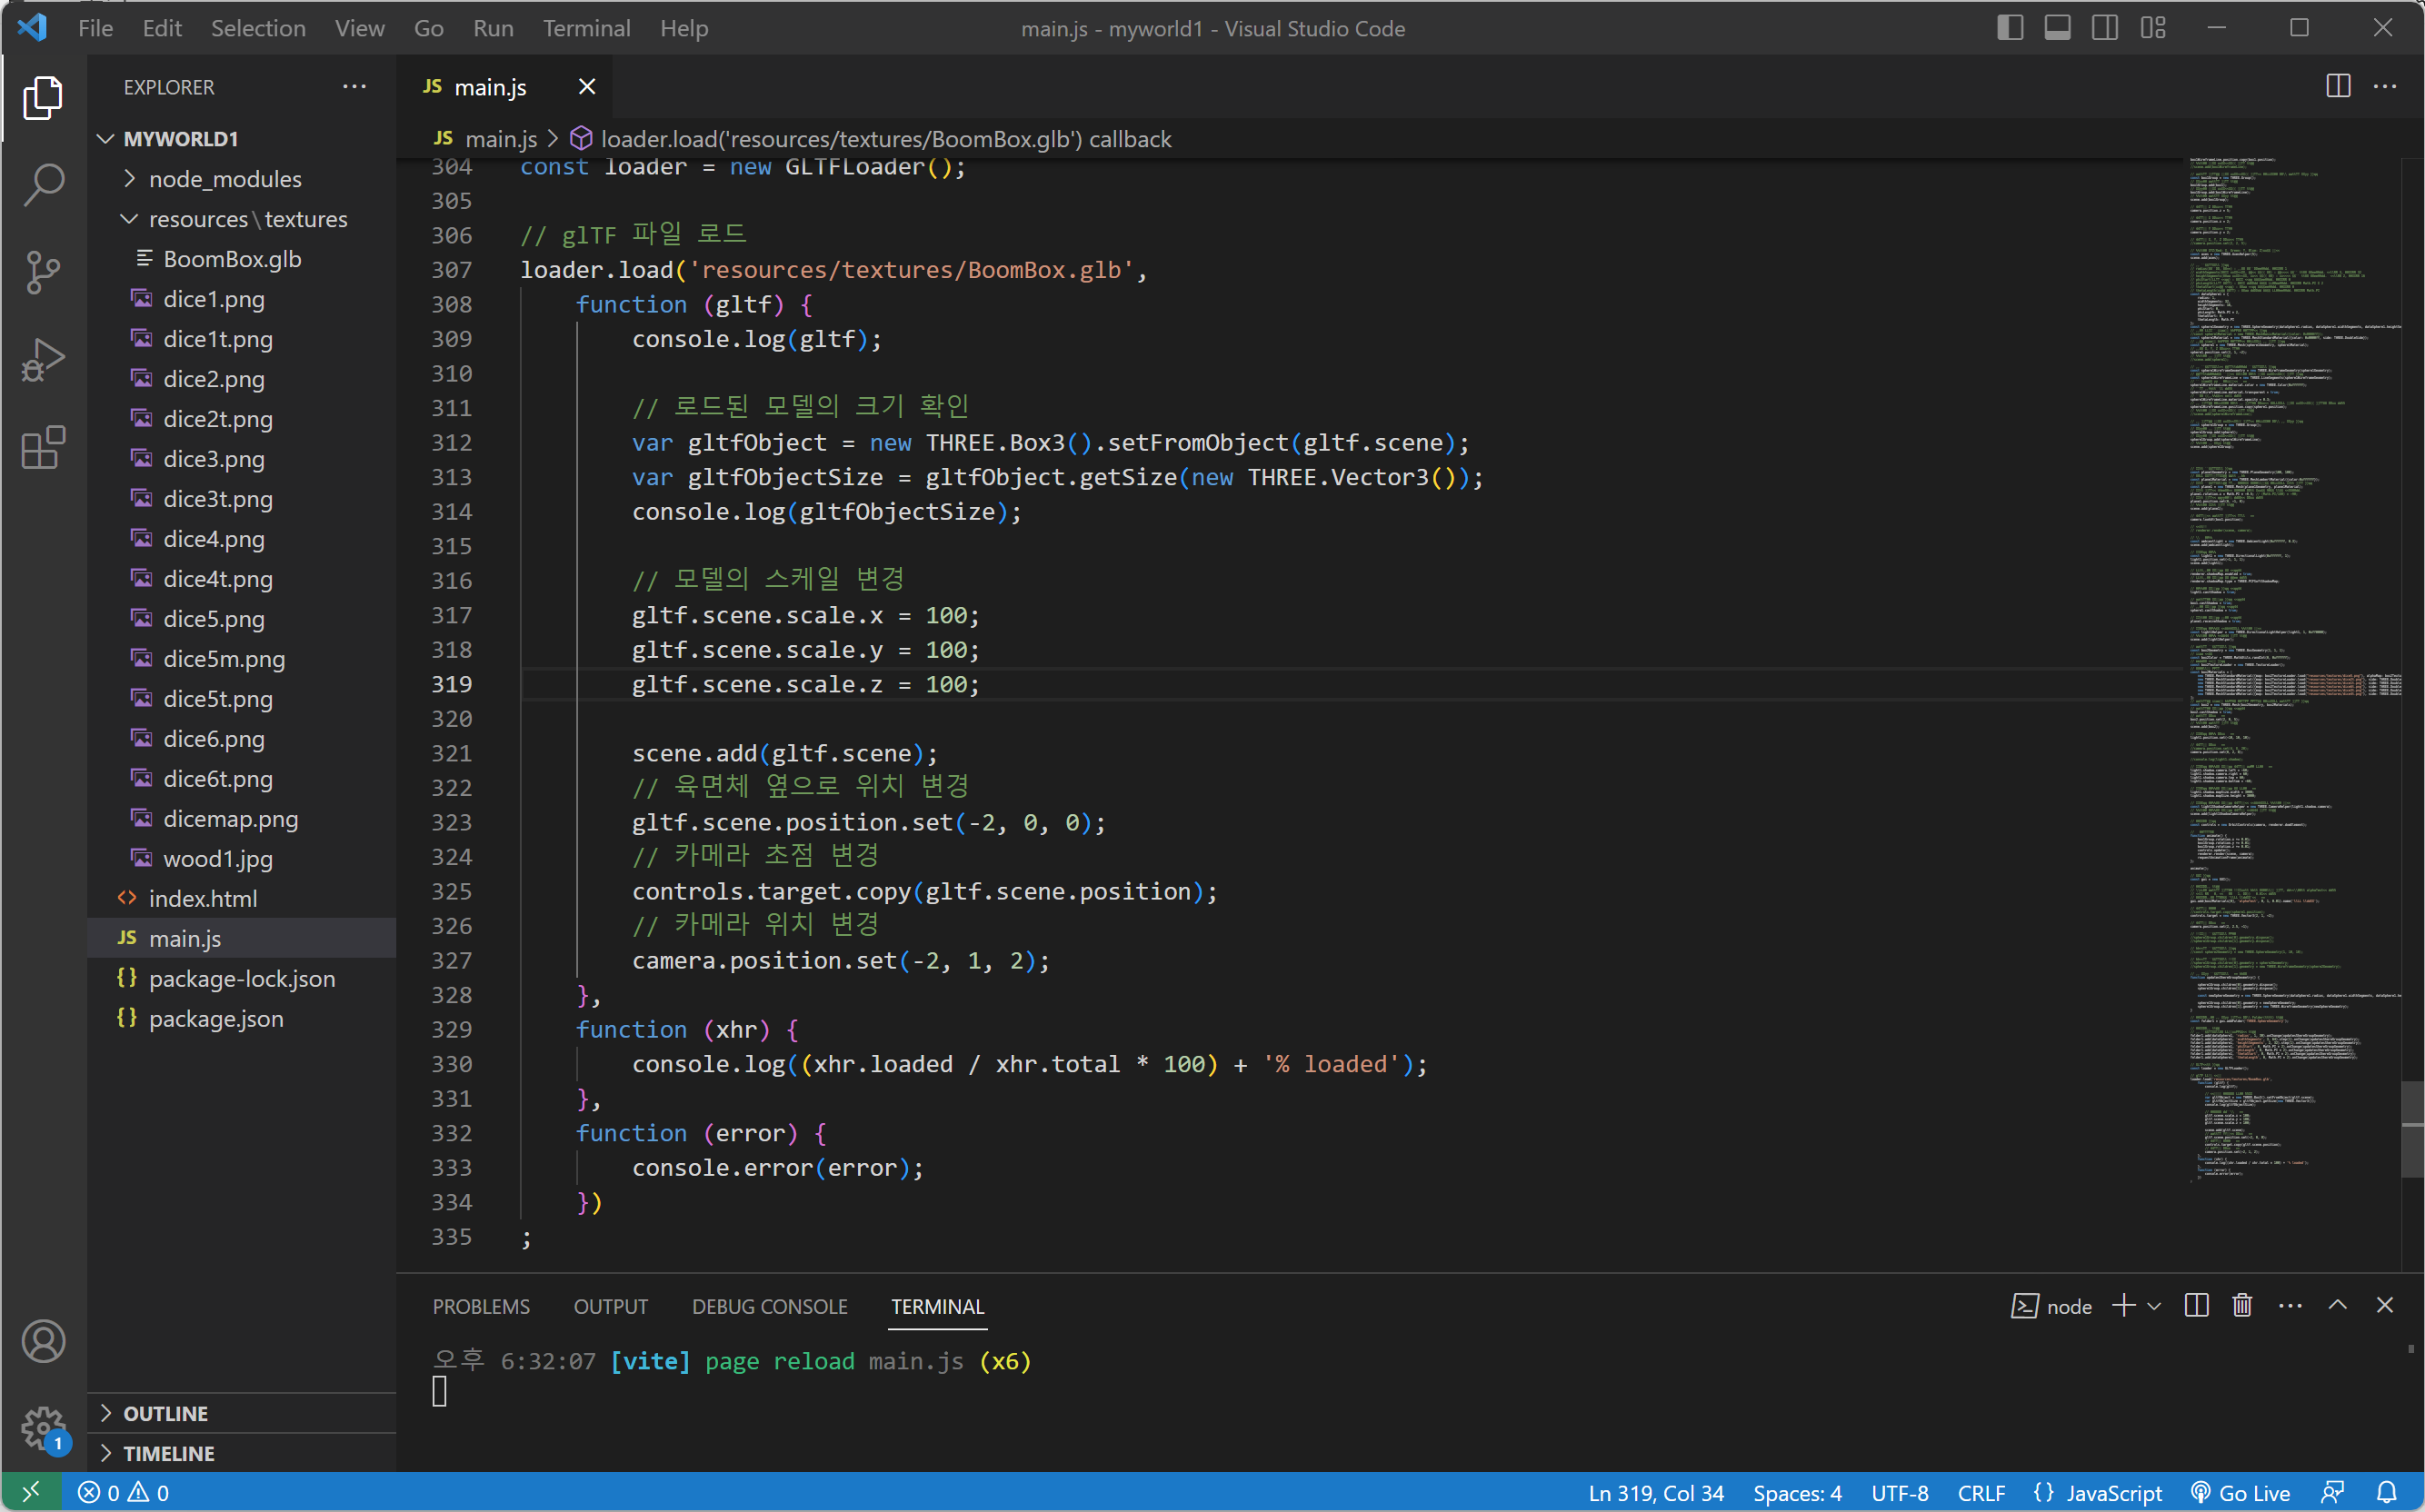Toggle the bottom panel layout button

click(x=2057, y=28)
